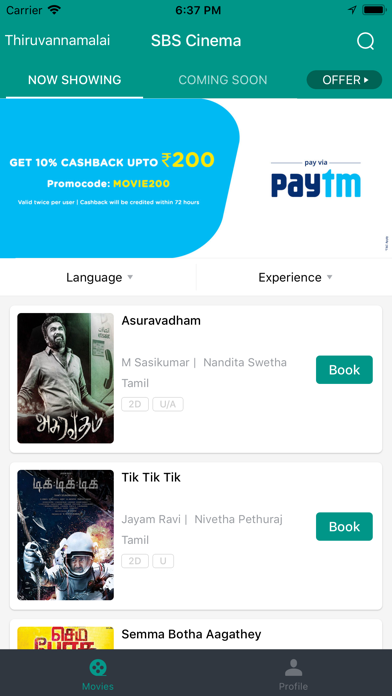Tap the location arrow status icon
Viewport: 392px width, 696px height.
[352, 10]
